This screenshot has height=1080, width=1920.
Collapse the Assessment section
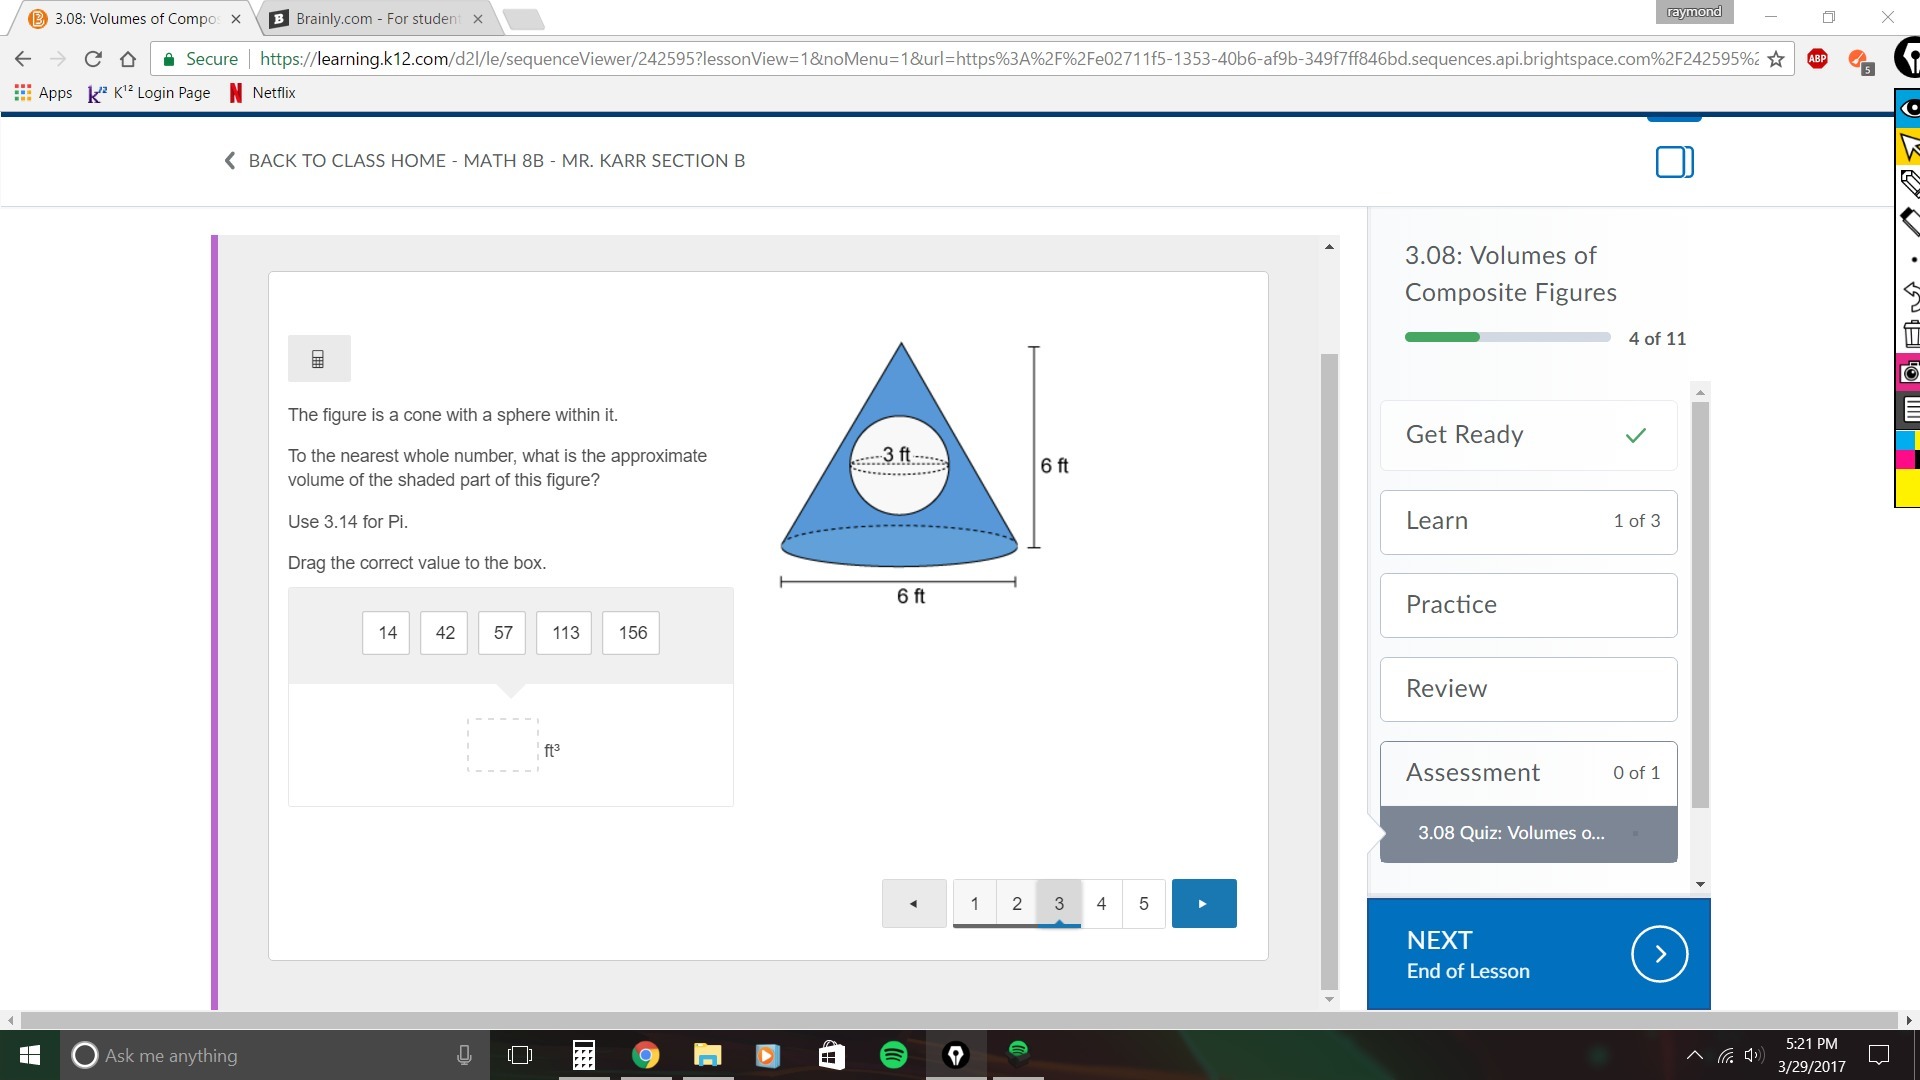point(1528,773)
